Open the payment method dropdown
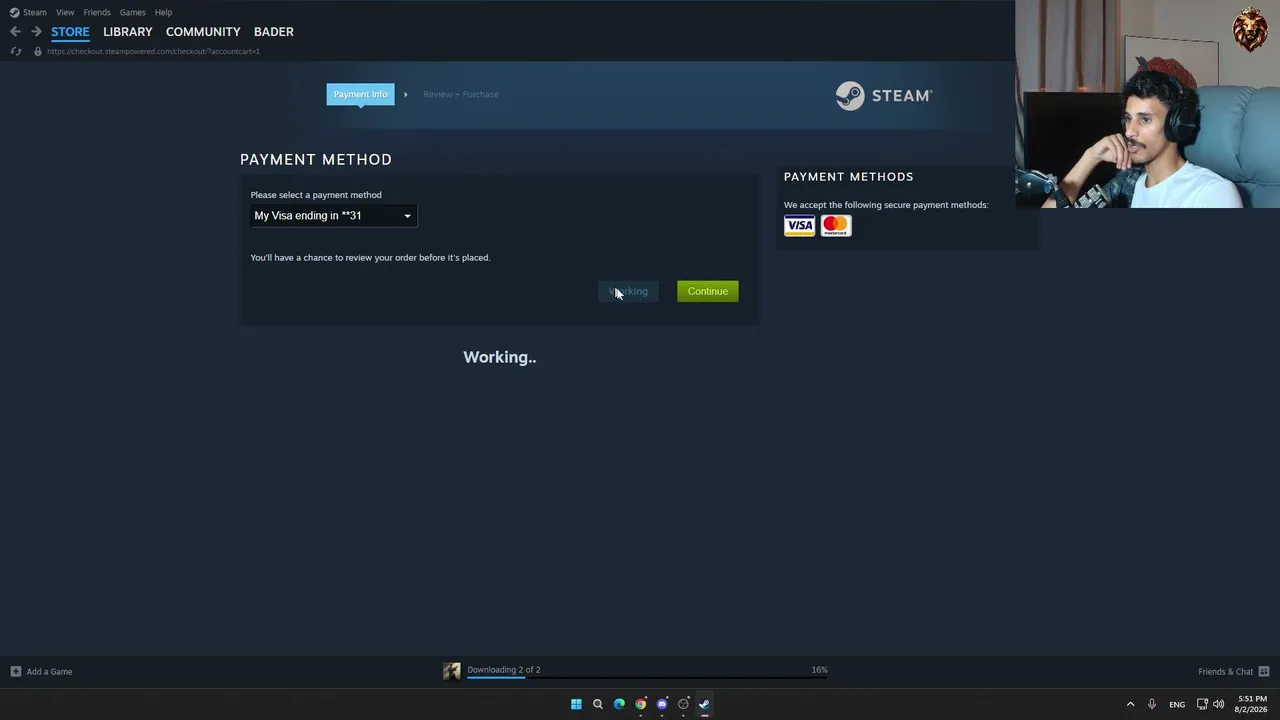The image size is (1280, 720). coord(333,216)
